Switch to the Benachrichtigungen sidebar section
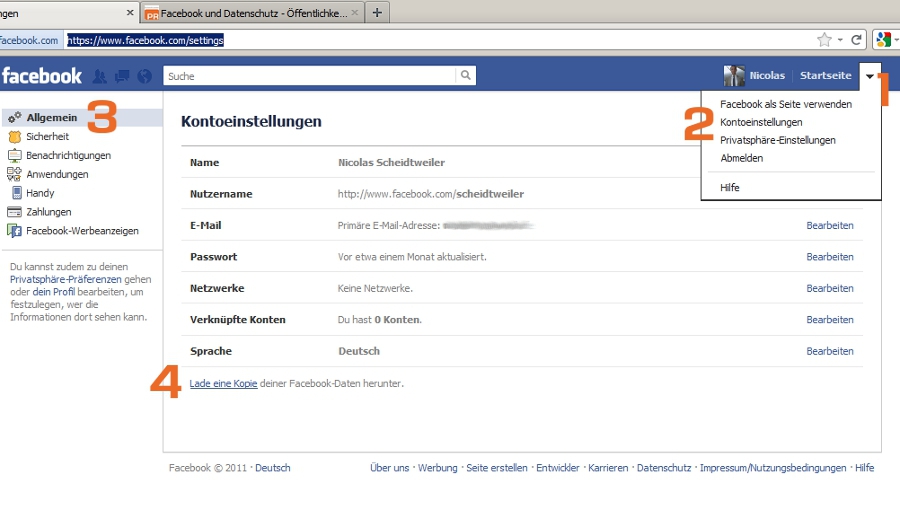The image size is (900, 510). click(68, 155)
